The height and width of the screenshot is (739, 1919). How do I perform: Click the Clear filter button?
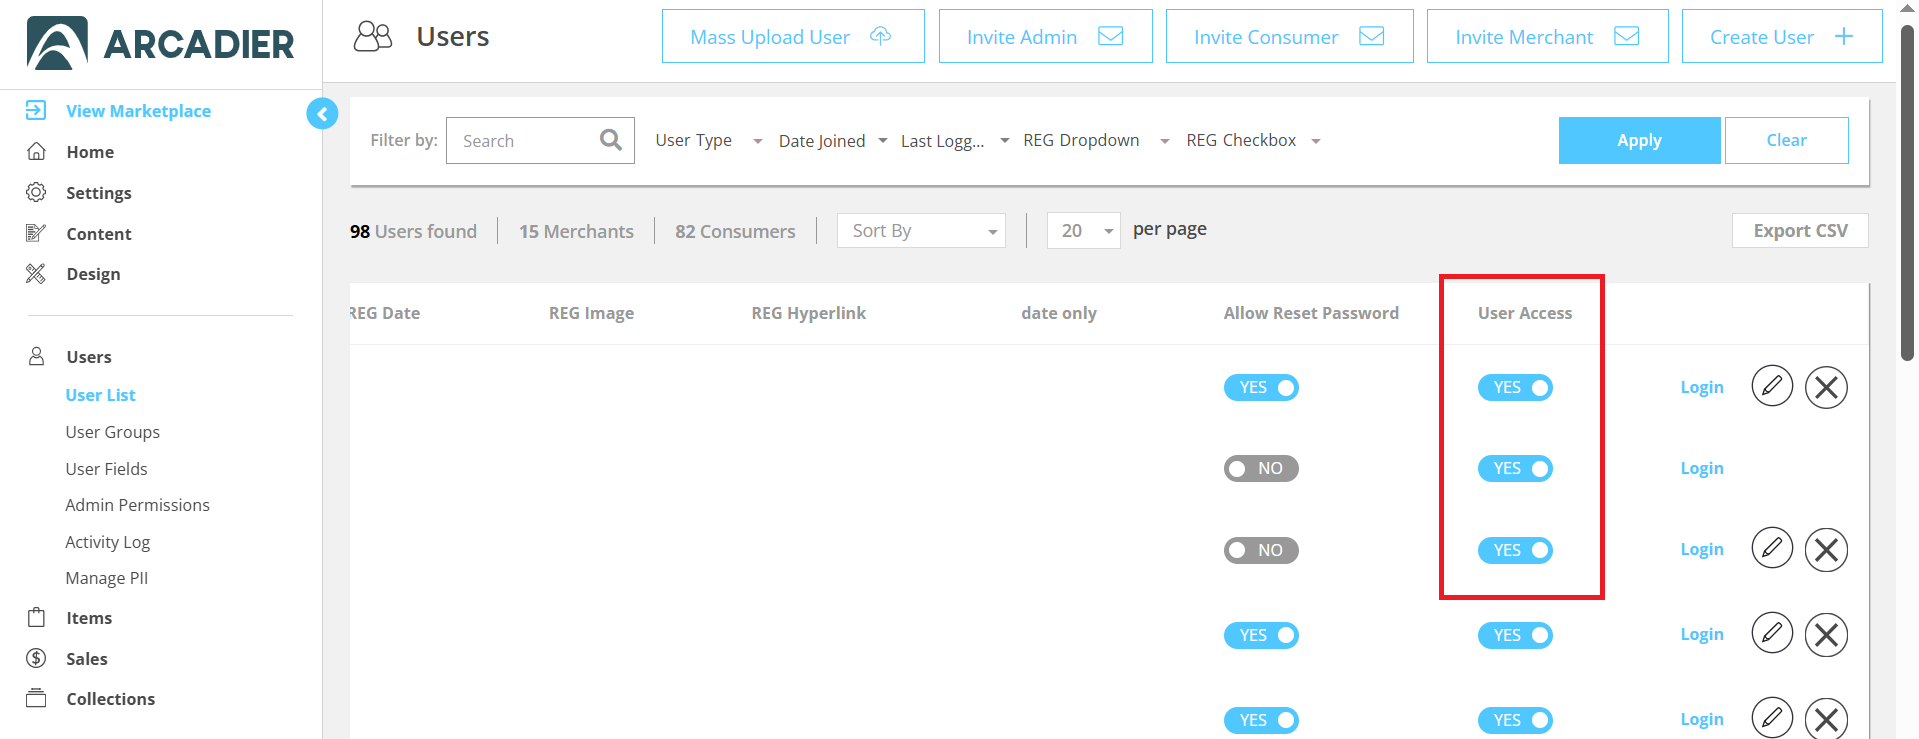click(x=1786, y=140)
